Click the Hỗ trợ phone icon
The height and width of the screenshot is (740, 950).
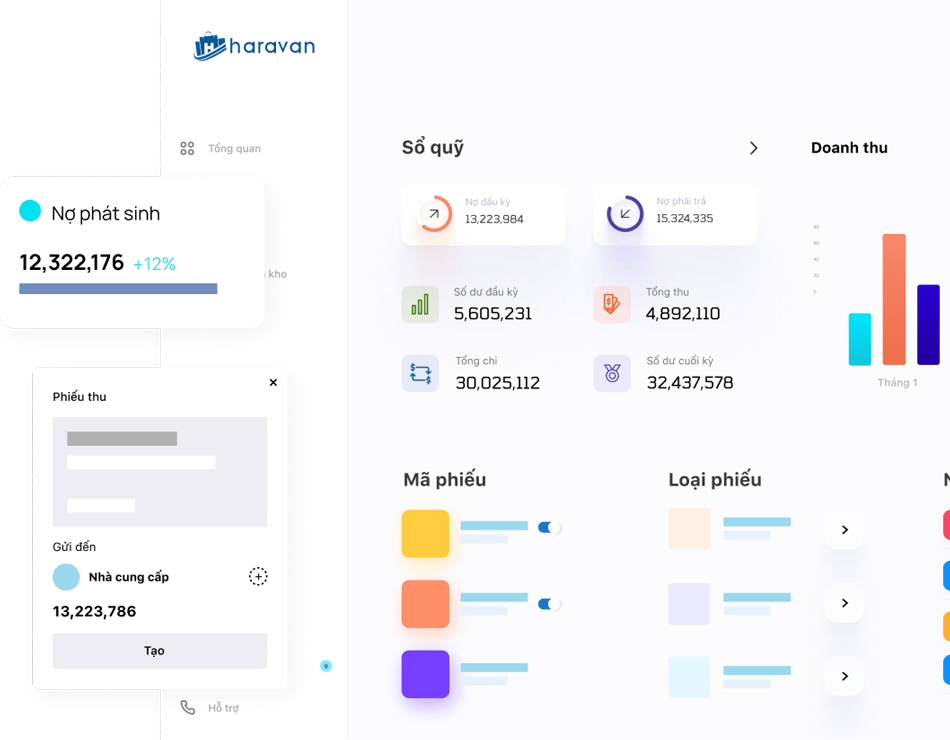pyautogui.click(x=188, y=707)
